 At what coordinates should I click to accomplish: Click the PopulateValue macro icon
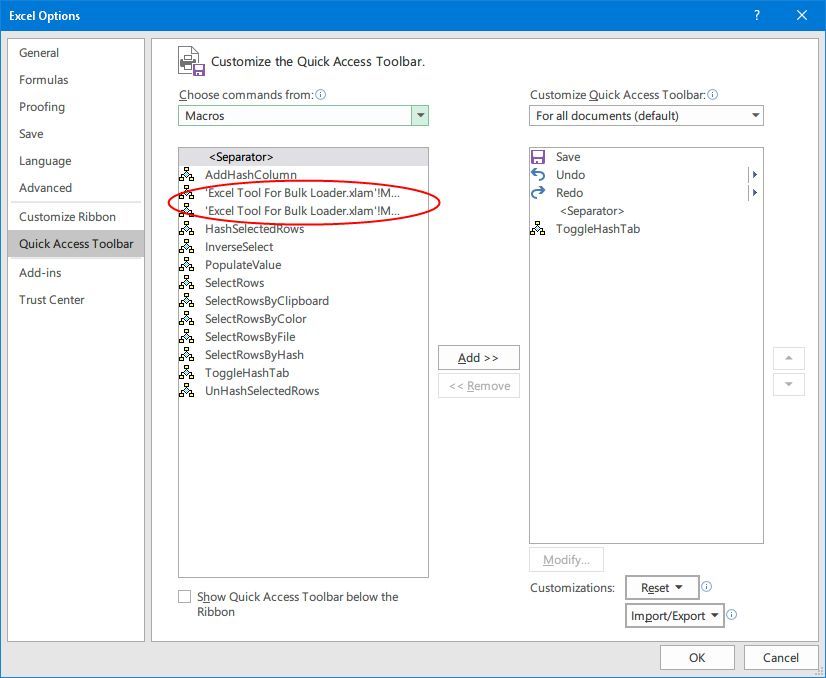(x=186, y=264)
